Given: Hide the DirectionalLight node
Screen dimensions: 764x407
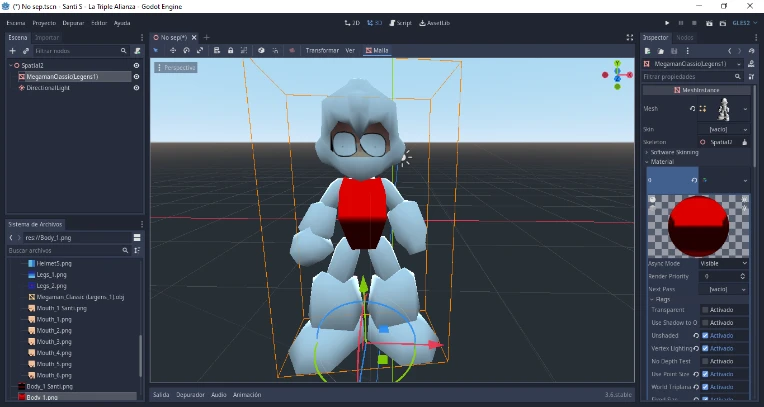Looking at the screenshot, I should [136, 88].
